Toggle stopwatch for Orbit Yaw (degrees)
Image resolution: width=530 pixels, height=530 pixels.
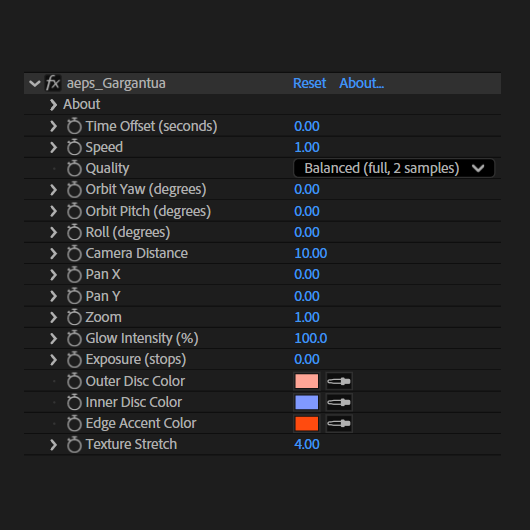pyautogui.click(x=74, y=190)
